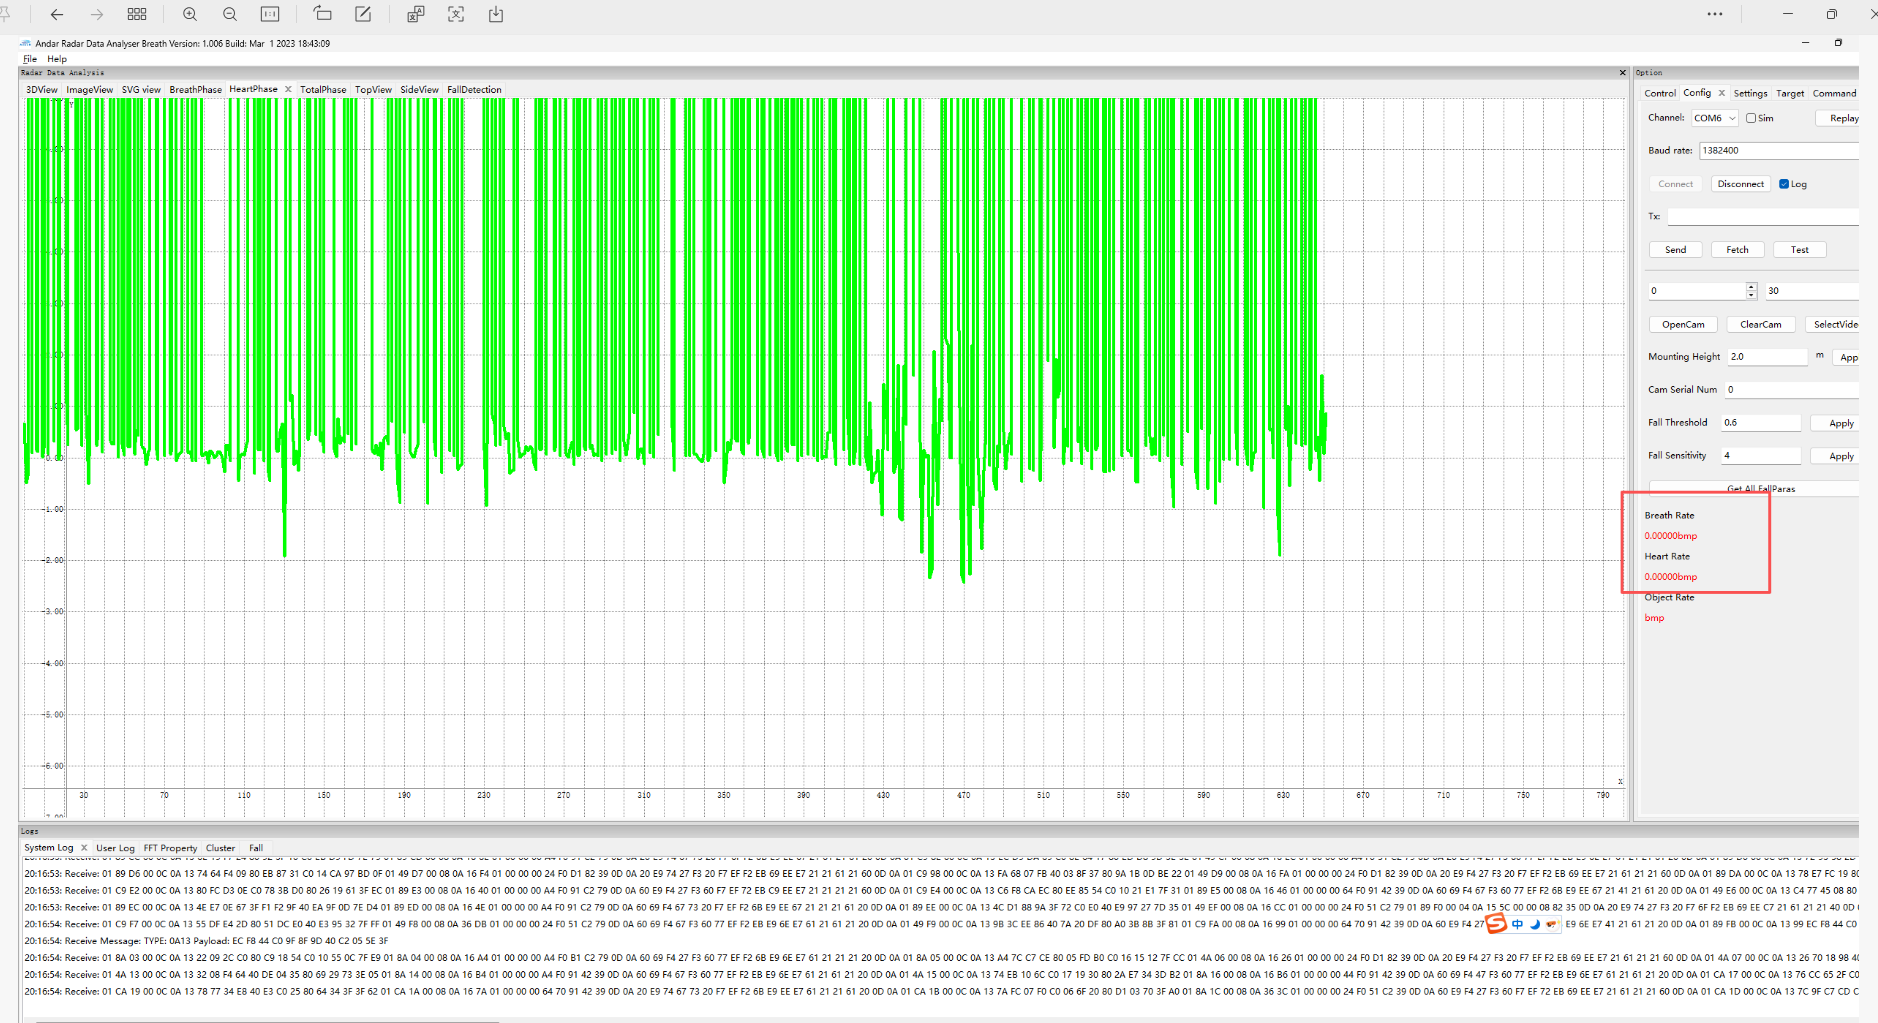Viewport: 1878px width, 1023px height.
Task: Switch to the FallDetection tab
Action: (x=474, y=90)
